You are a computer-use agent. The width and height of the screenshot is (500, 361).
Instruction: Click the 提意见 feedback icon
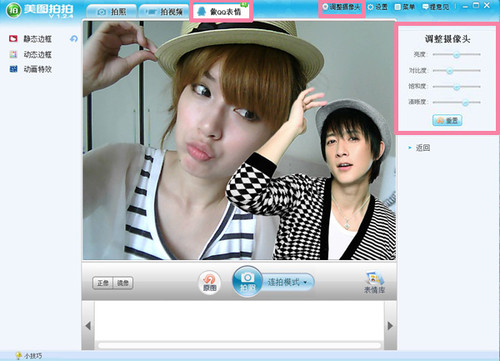click(426, 7)
